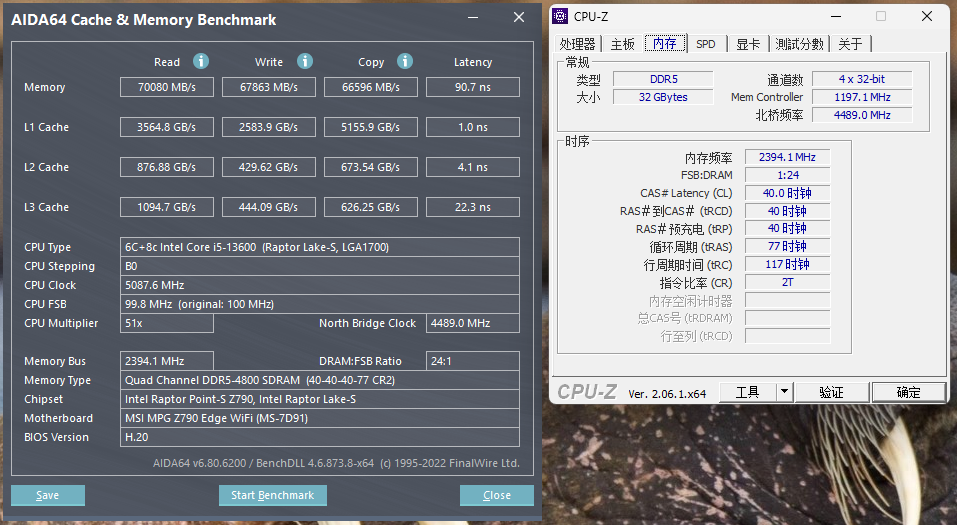Click the Close button in AIDA64
The width and height of the screenshot is (957, 525).
(497, 495)
